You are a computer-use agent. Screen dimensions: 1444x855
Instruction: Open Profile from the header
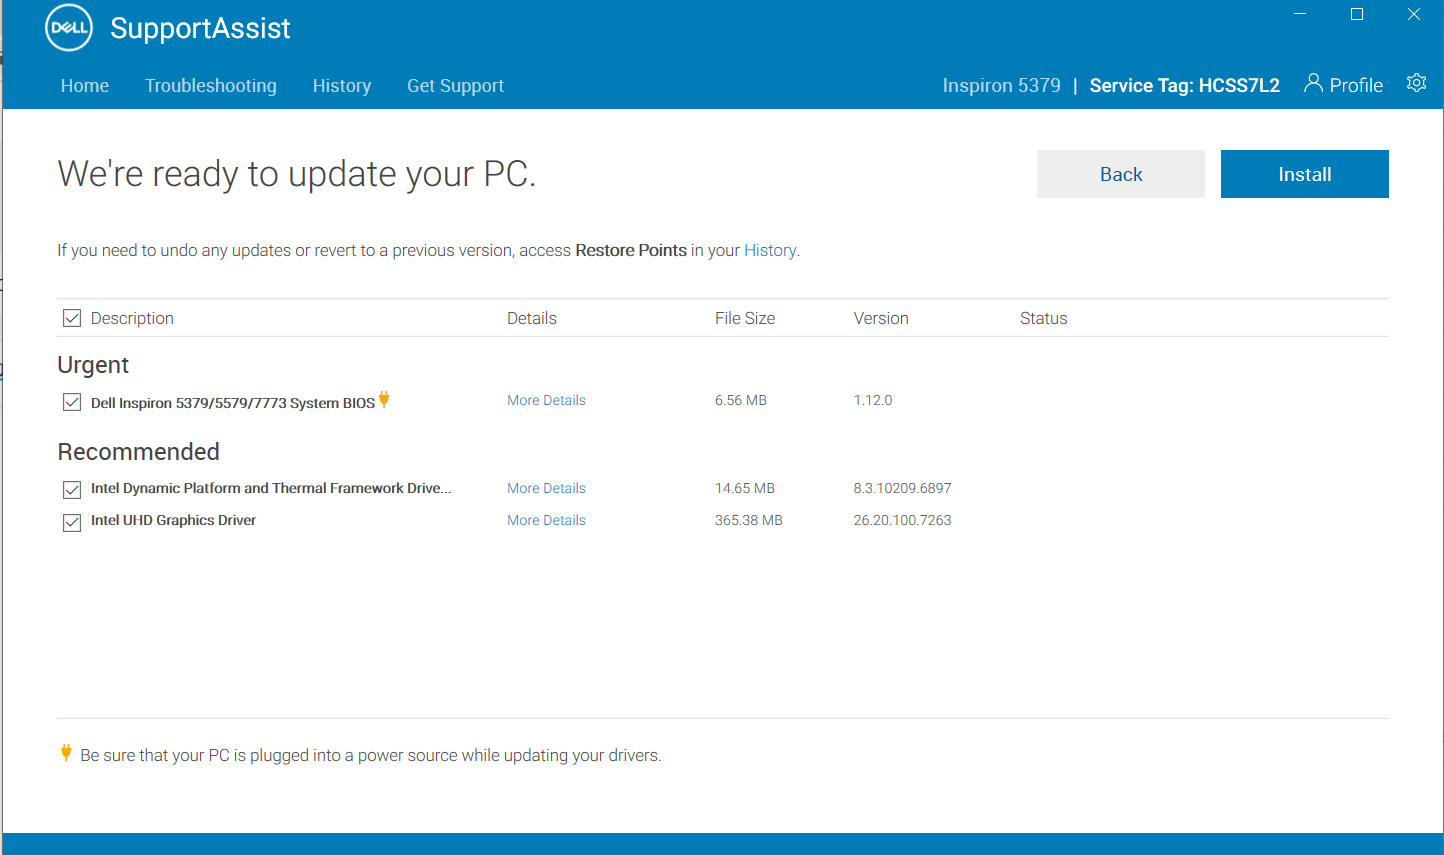(x=1344, y=85)
